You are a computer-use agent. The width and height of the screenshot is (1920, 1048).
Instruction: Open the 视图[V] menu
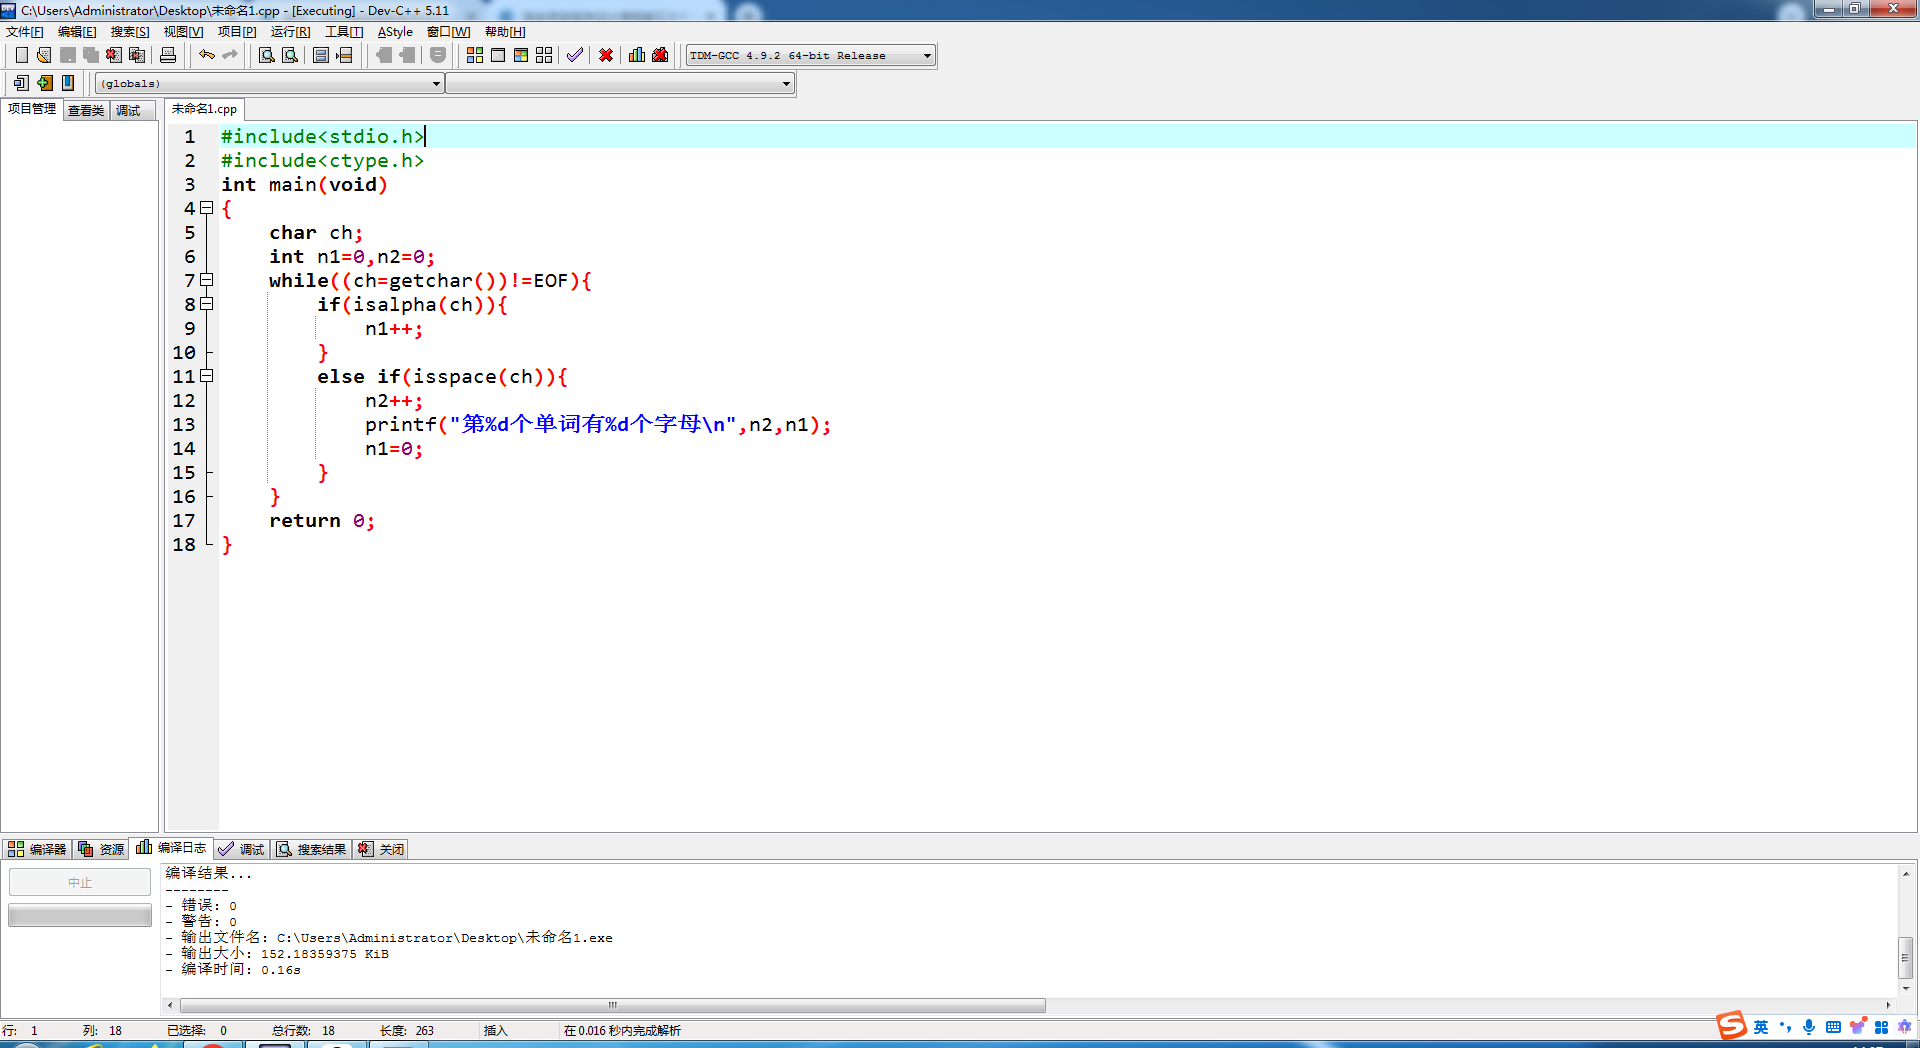pos(183,32)
